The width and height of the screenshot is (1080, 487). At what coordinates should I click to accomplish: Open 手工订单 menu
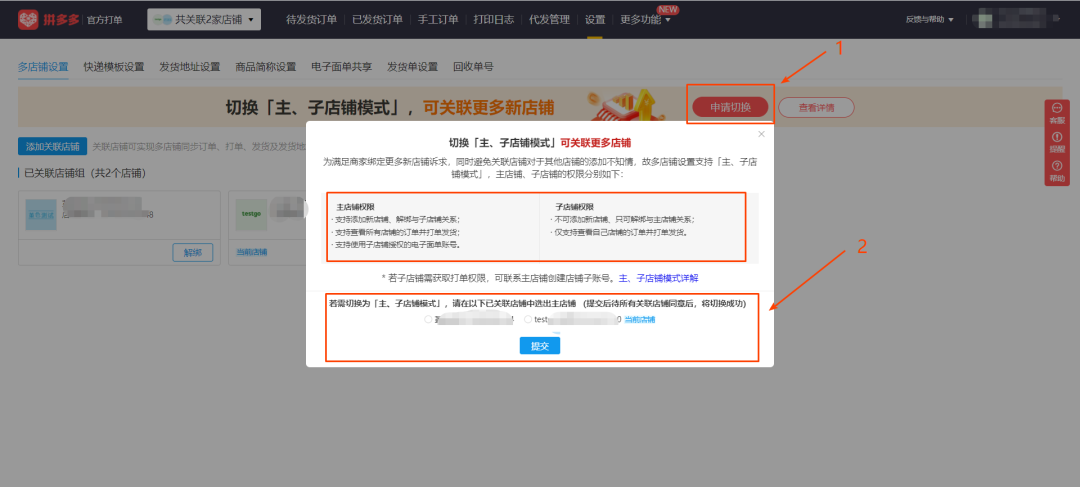point(438,19)
